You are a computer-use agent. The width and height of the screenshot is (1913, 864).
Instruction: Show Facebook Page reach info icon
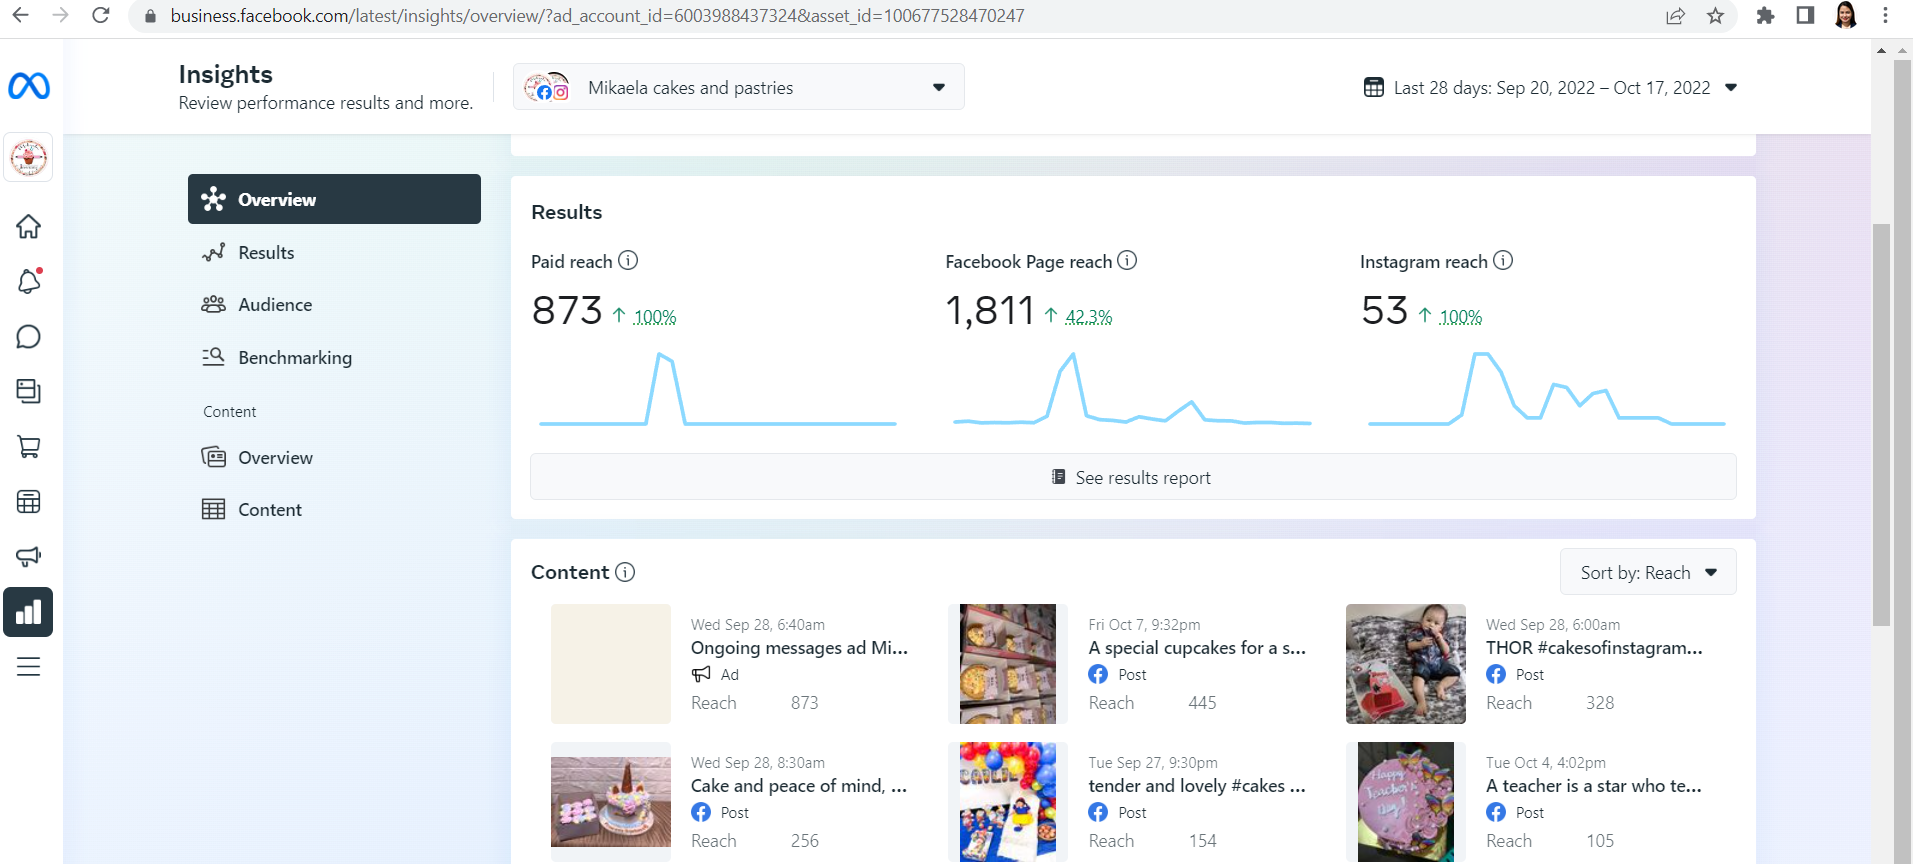coord(1127,260)
